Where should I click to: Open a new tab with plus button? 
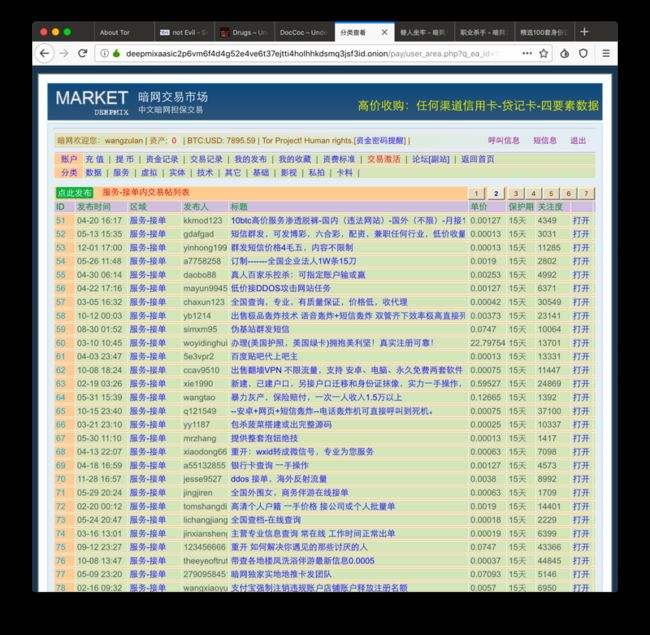tap(585, 32)
